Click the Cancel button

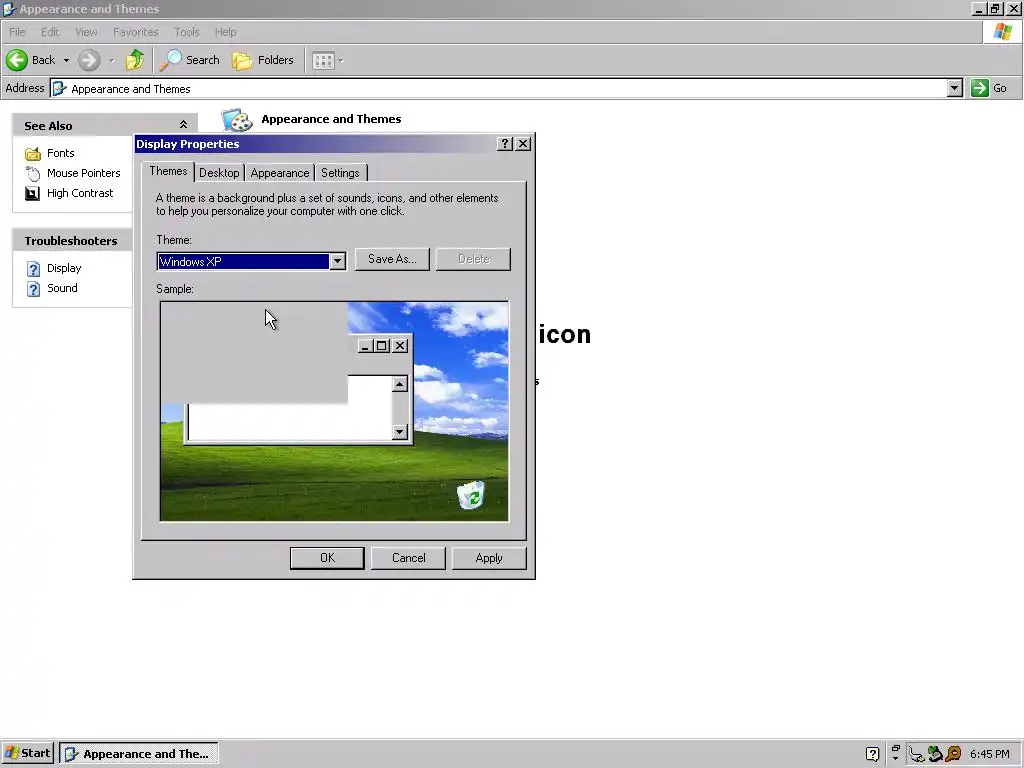click(x=408, y=558)
